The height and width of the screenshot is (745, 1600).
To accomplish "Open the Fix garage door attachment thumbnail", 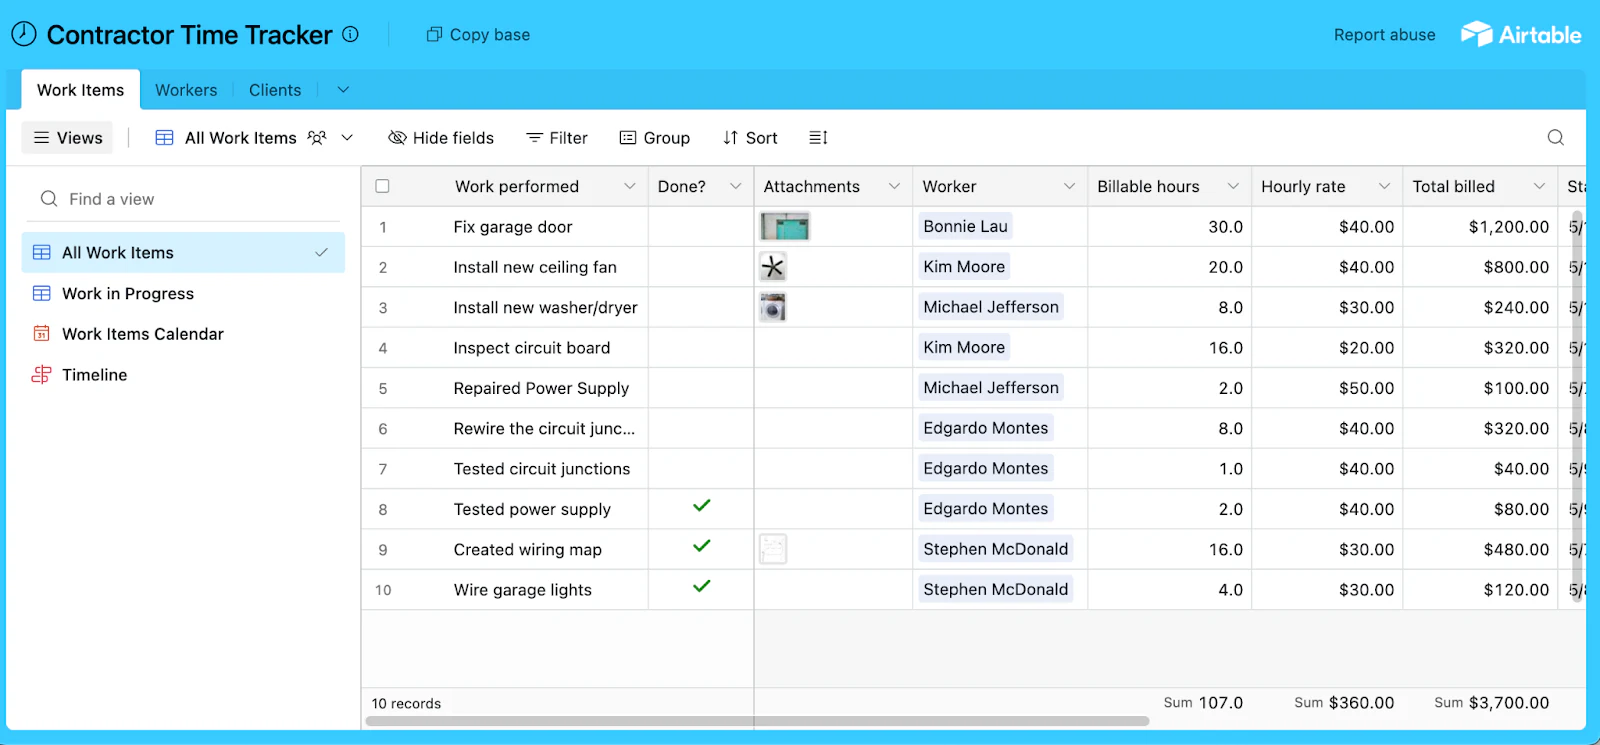I will [785, 227].
